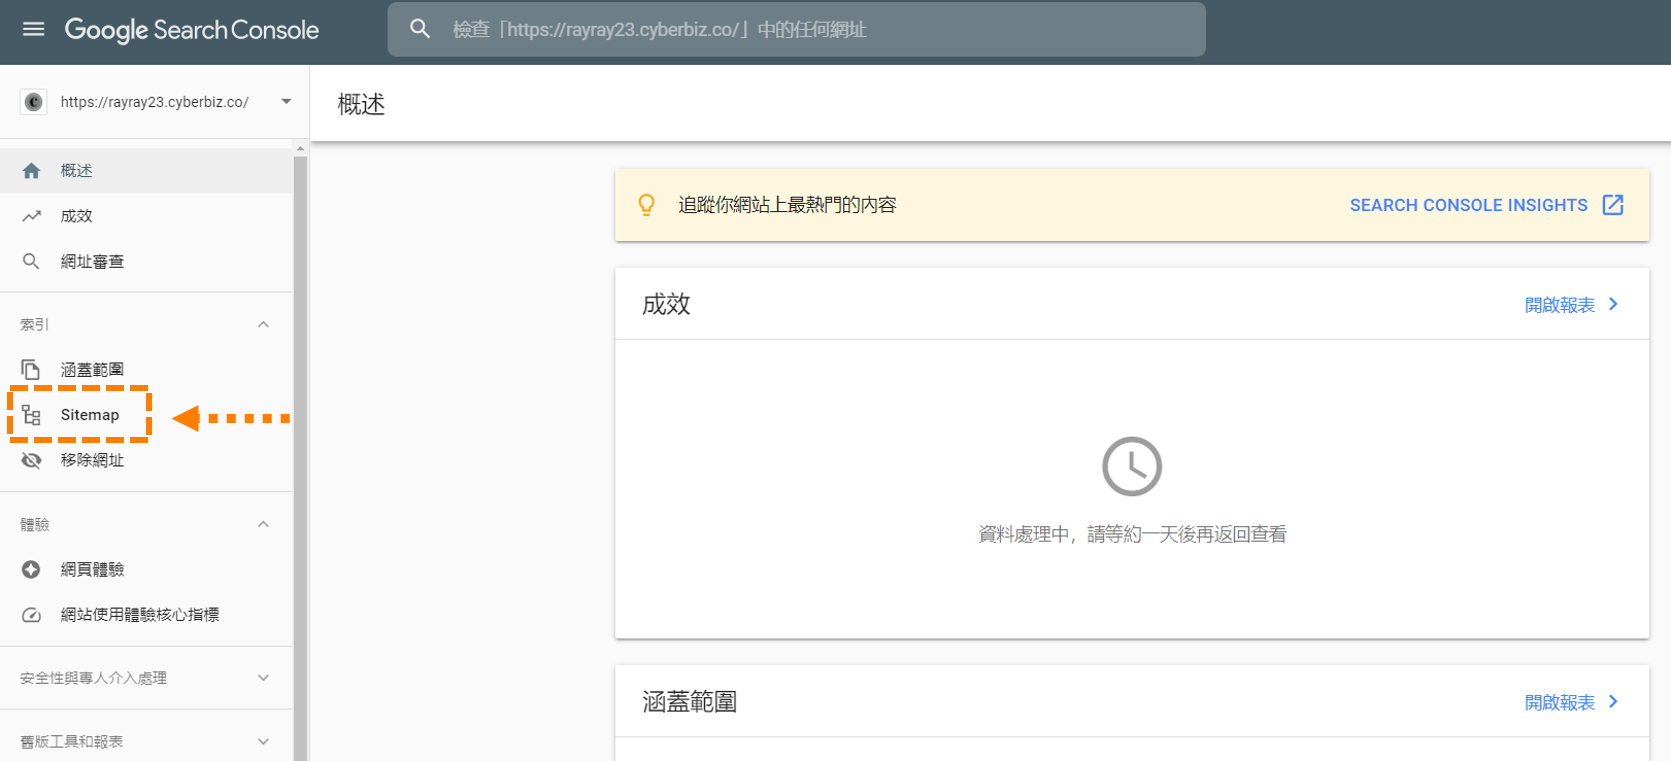This screenshot has height=761, width=1671.
Task: Click the site favicon in the property selector
Action: point(34,102)
